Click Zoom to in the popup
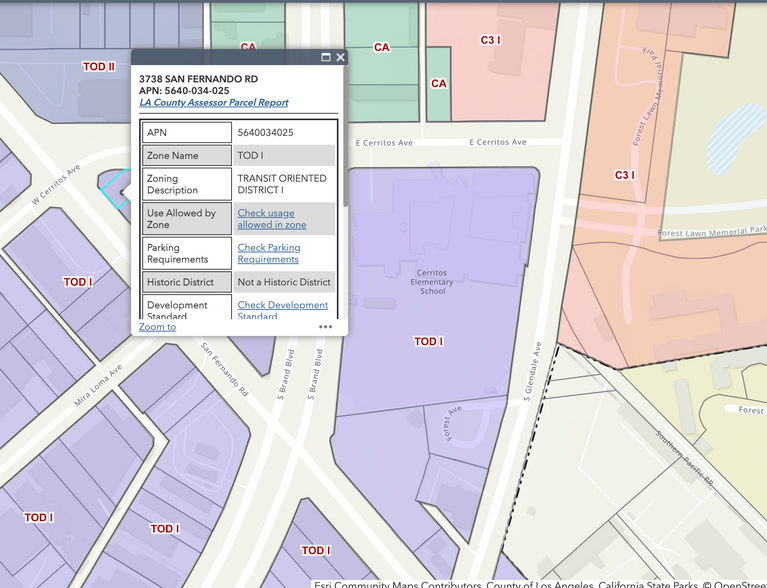 (157, 327)
